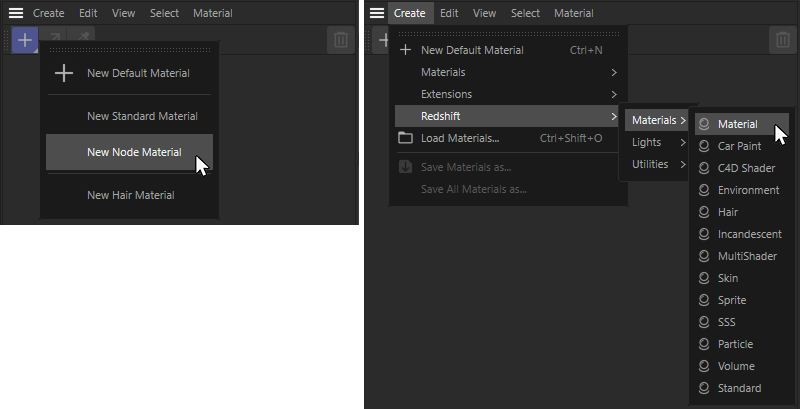The image size is (800, 409).
Task: Click the Car Paint material icon
Action: pos(704,146)
